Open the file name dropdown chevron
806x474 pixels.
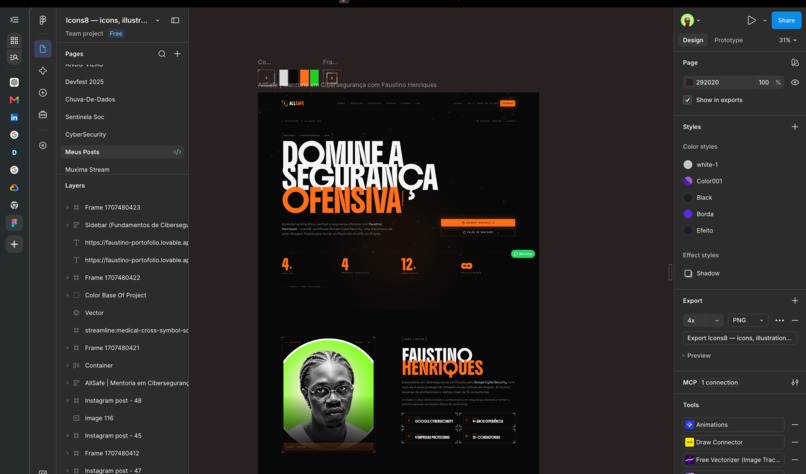click(157, 21)
